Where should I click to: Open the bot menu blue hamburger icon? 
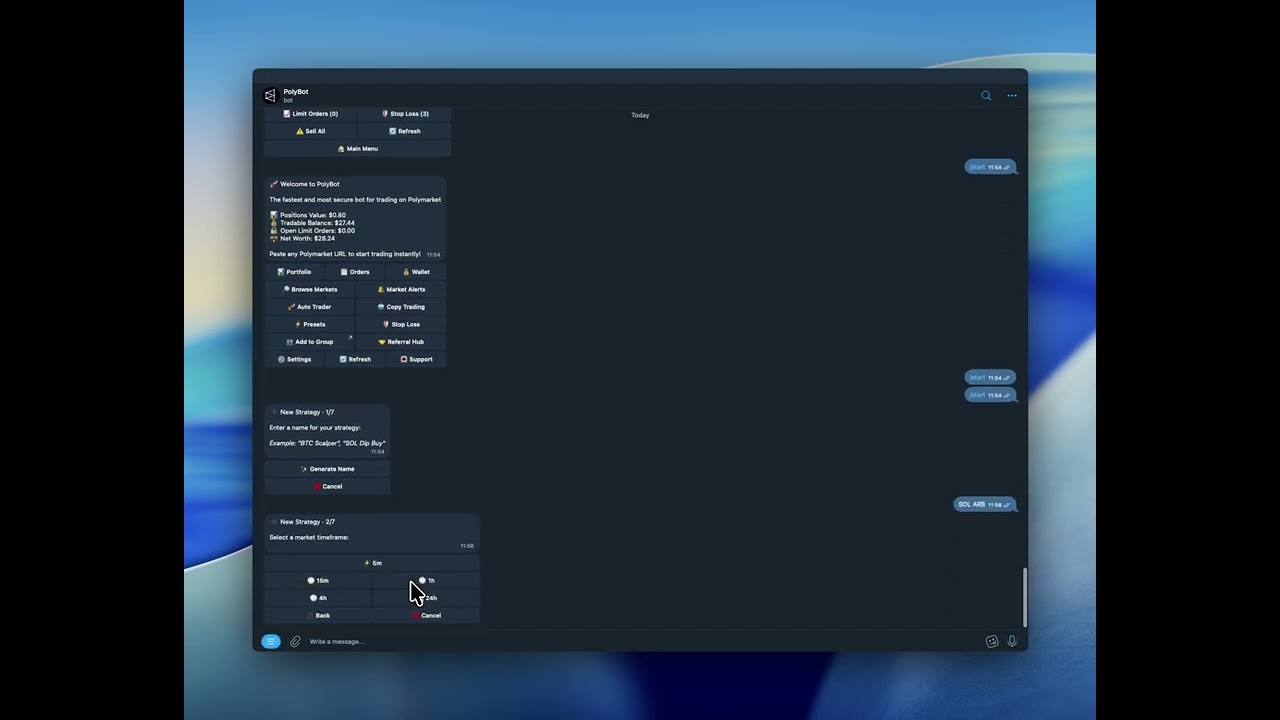271,641
